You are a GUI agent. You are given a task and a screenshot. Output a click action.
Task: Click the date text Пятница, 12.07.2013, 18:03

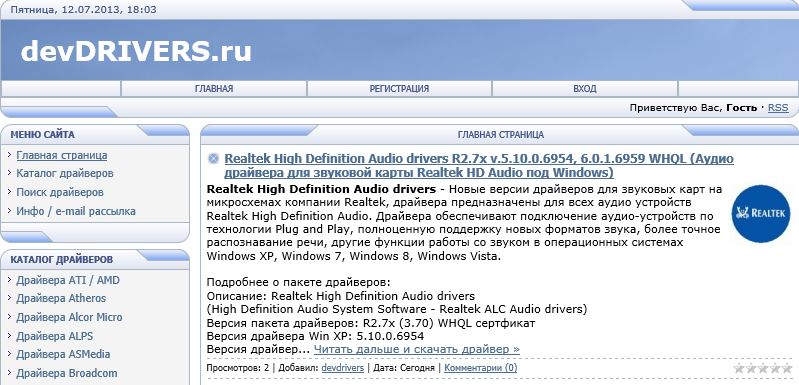pos(84,10)
